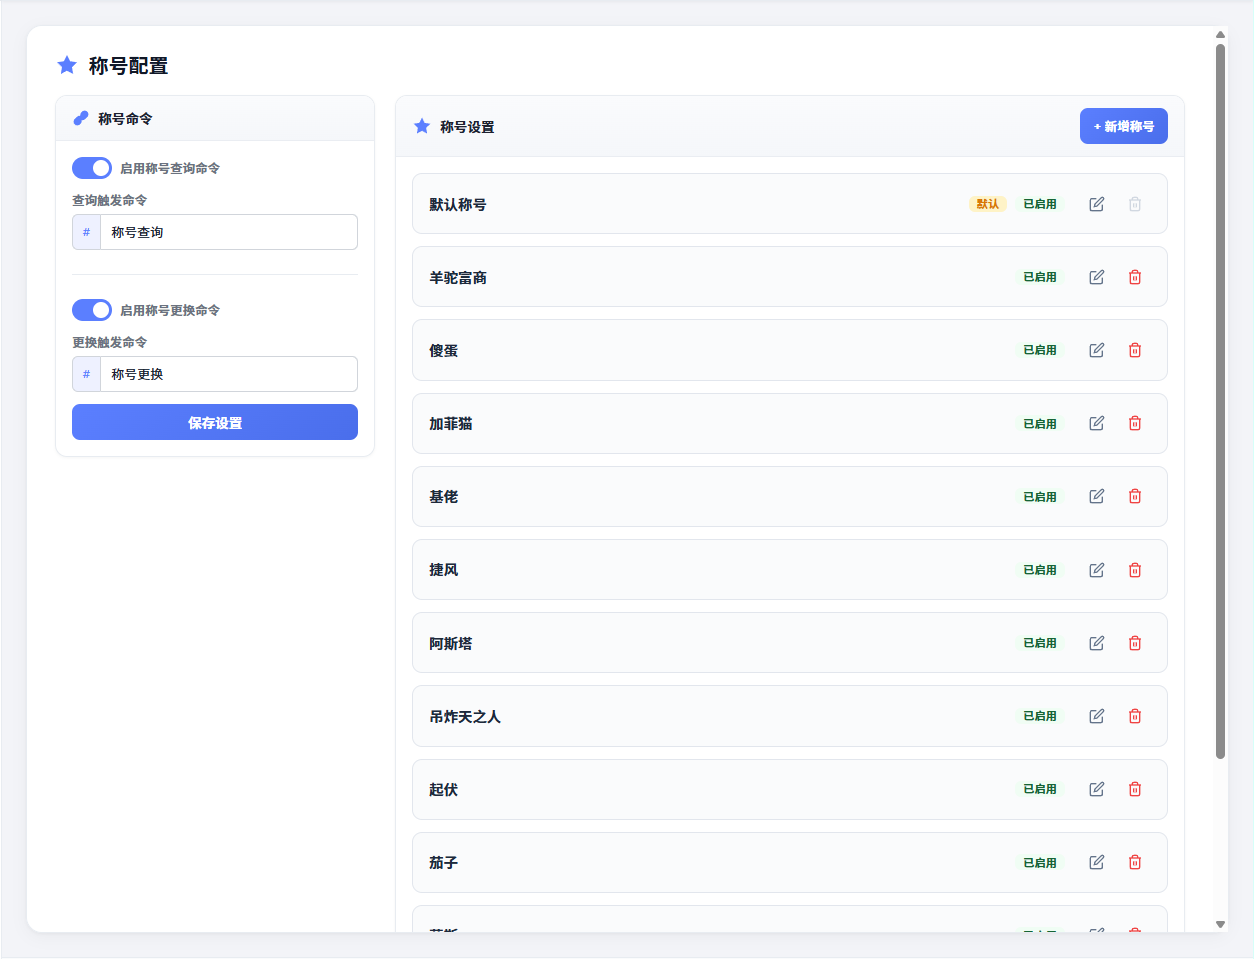Click the 默认 badge on 默认称号
1254x959 pixels.
[x=988, y=204]
